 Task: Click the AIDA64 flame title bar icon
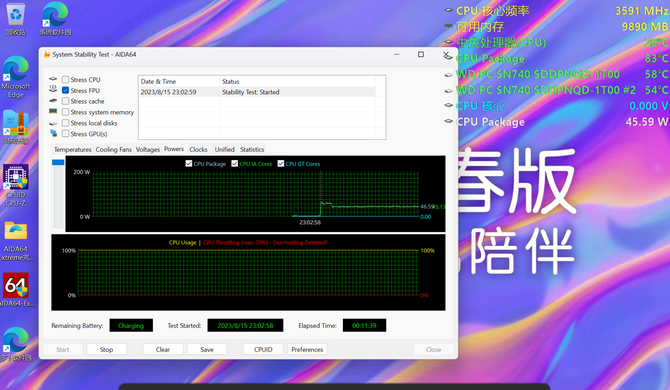click(x=47, y=54)
